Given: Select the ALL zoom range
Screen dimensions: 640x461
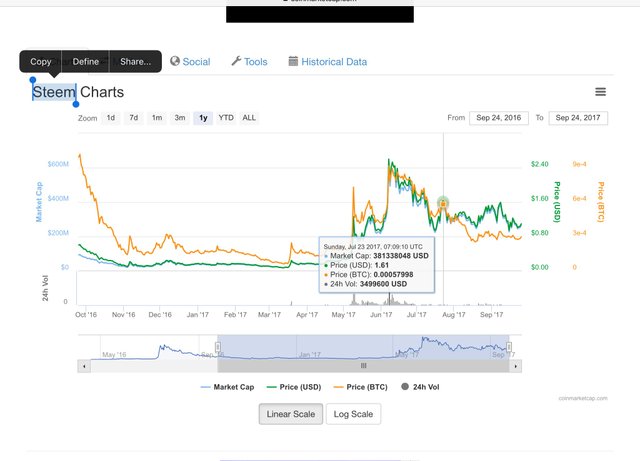Looking at the screenshot, I should (x=249, y=118).
